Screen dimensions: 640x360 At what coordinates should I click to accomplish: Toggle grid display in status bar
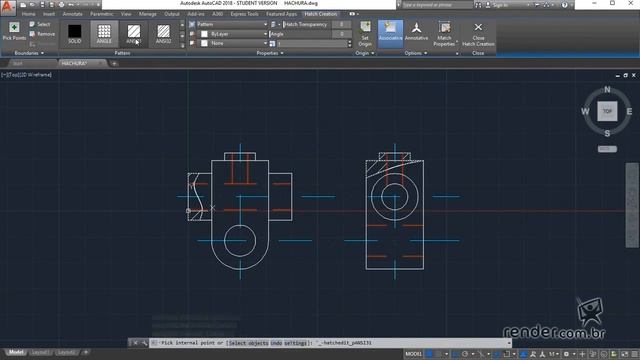429,354
